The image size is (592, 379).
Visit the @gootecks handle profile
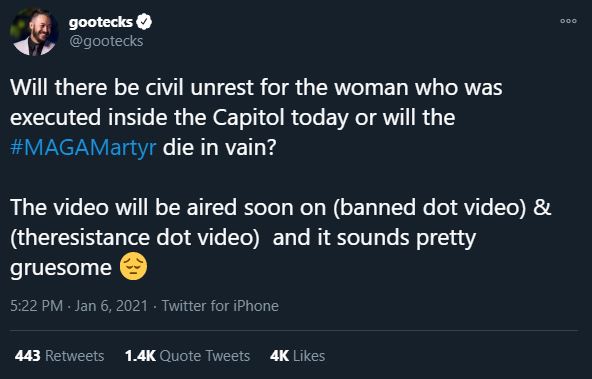coord(106,41)
